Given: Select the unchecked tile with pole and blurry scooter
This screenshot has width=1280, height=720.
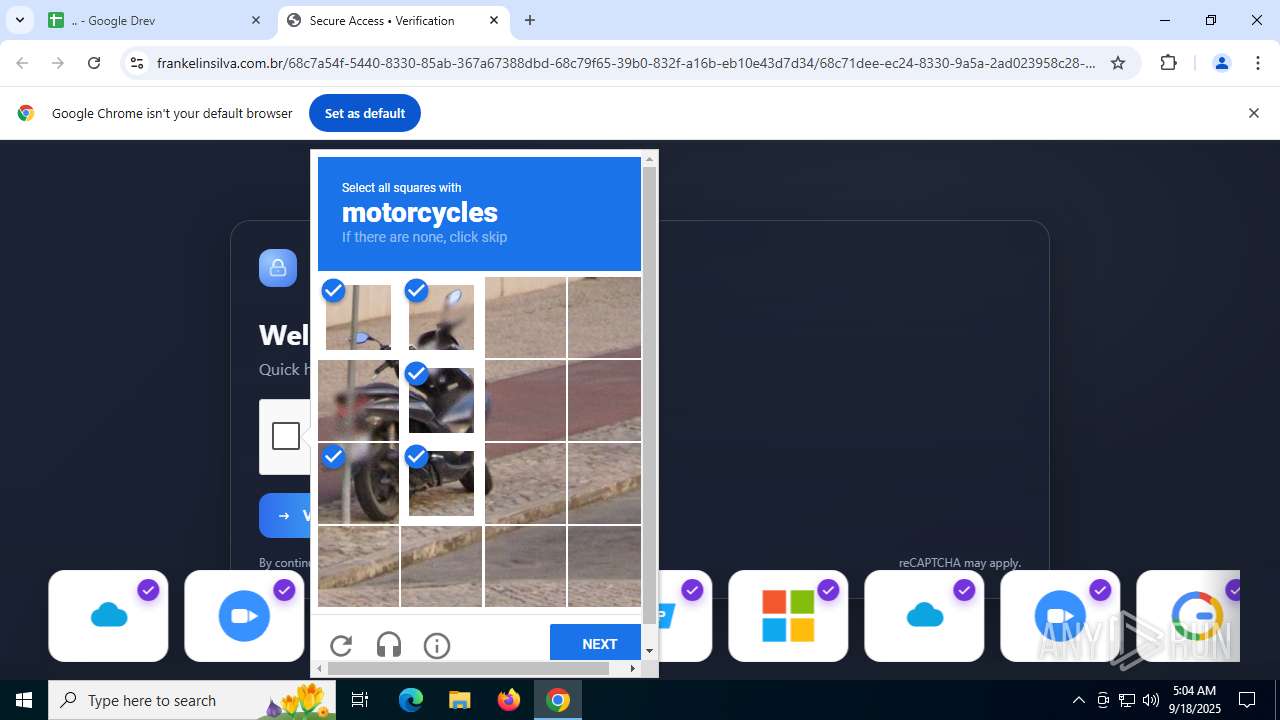Looking at the screenshot, I should [358, 400].
